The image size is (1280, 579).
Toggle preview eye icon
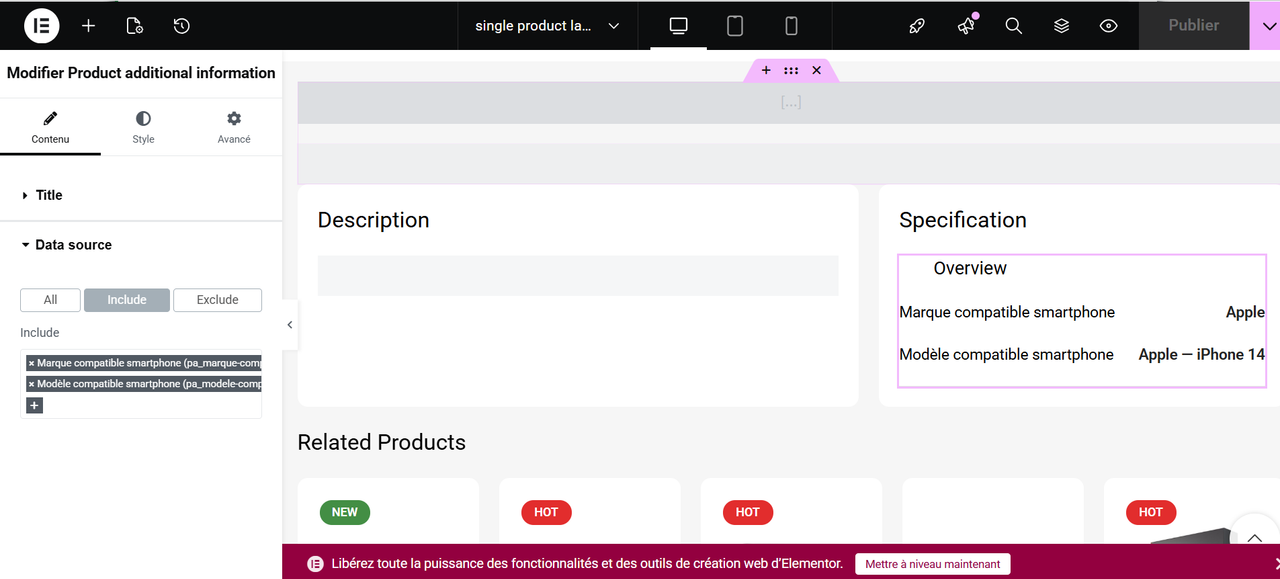[x=1108, y=26]
